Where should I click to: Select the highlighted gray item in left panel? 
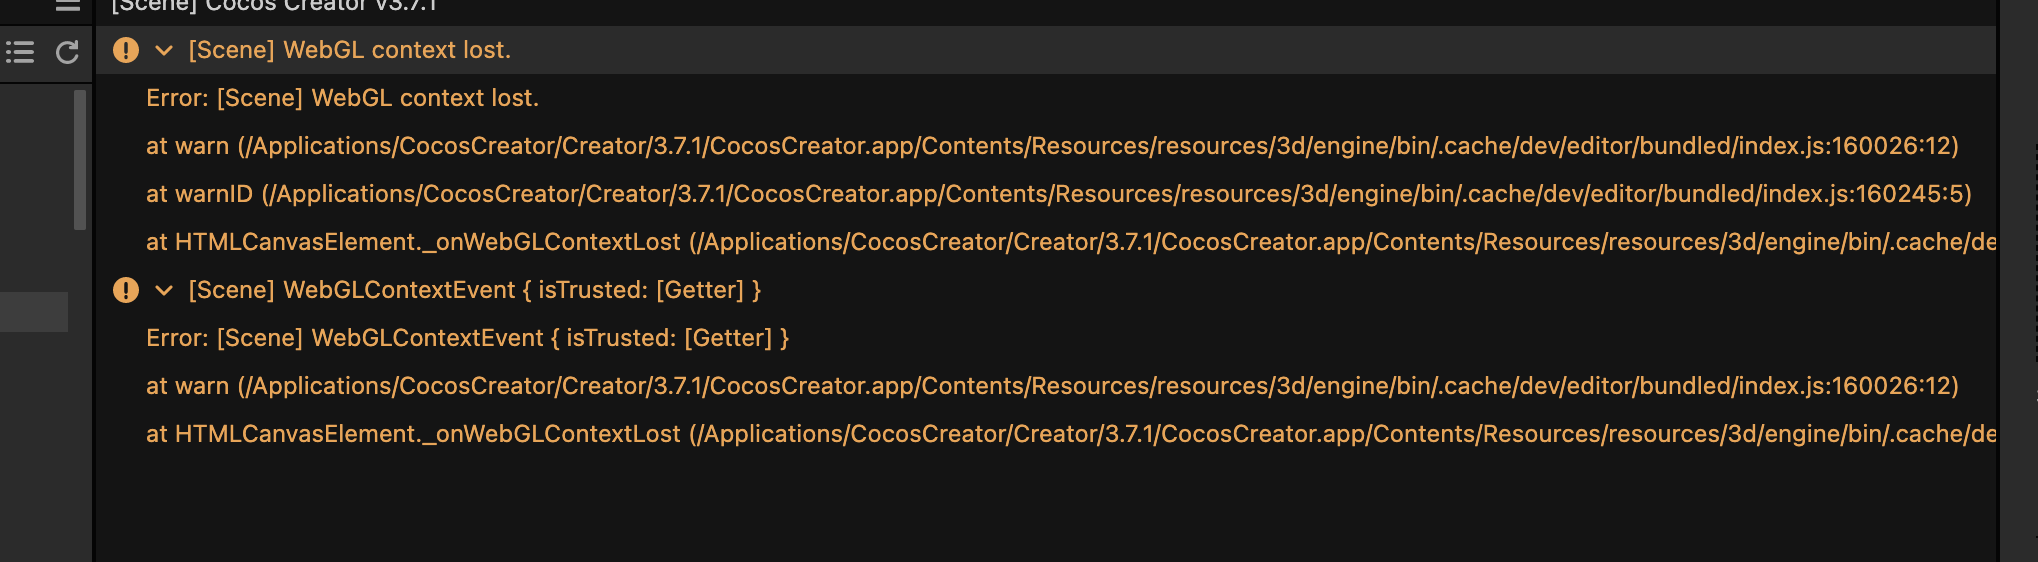34,311
